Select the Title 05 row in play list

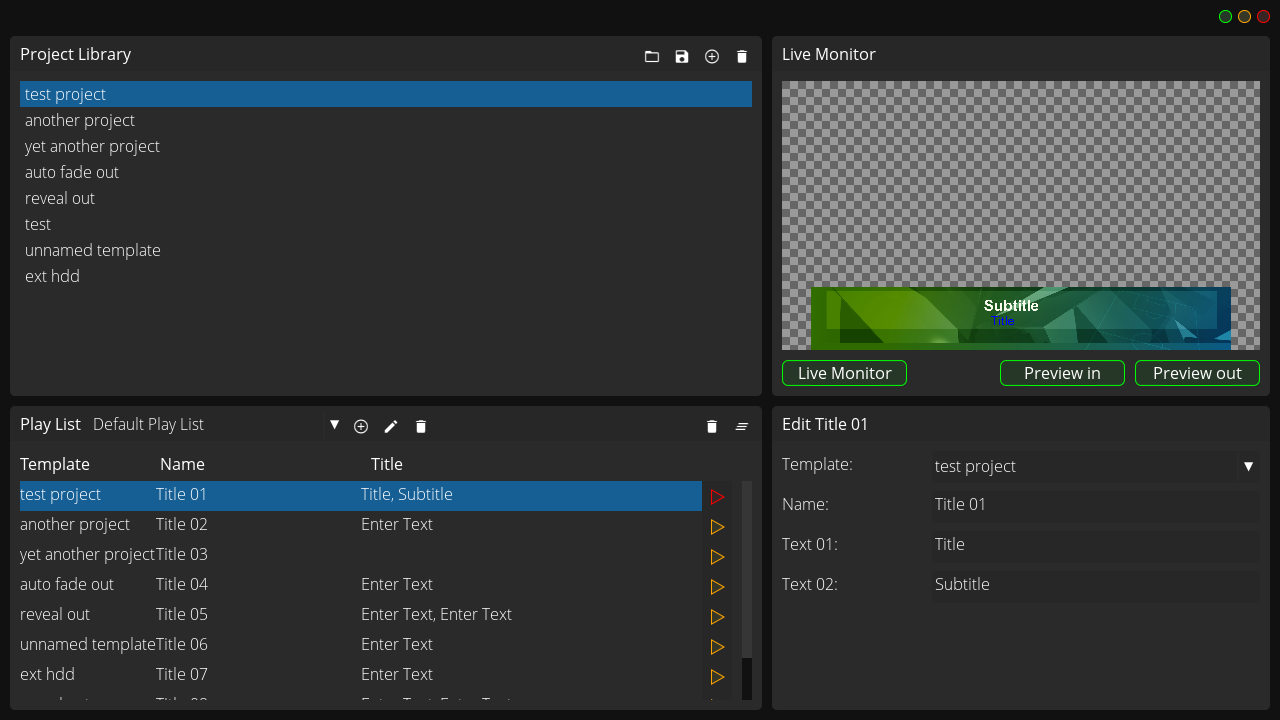[x=361, y=616]
